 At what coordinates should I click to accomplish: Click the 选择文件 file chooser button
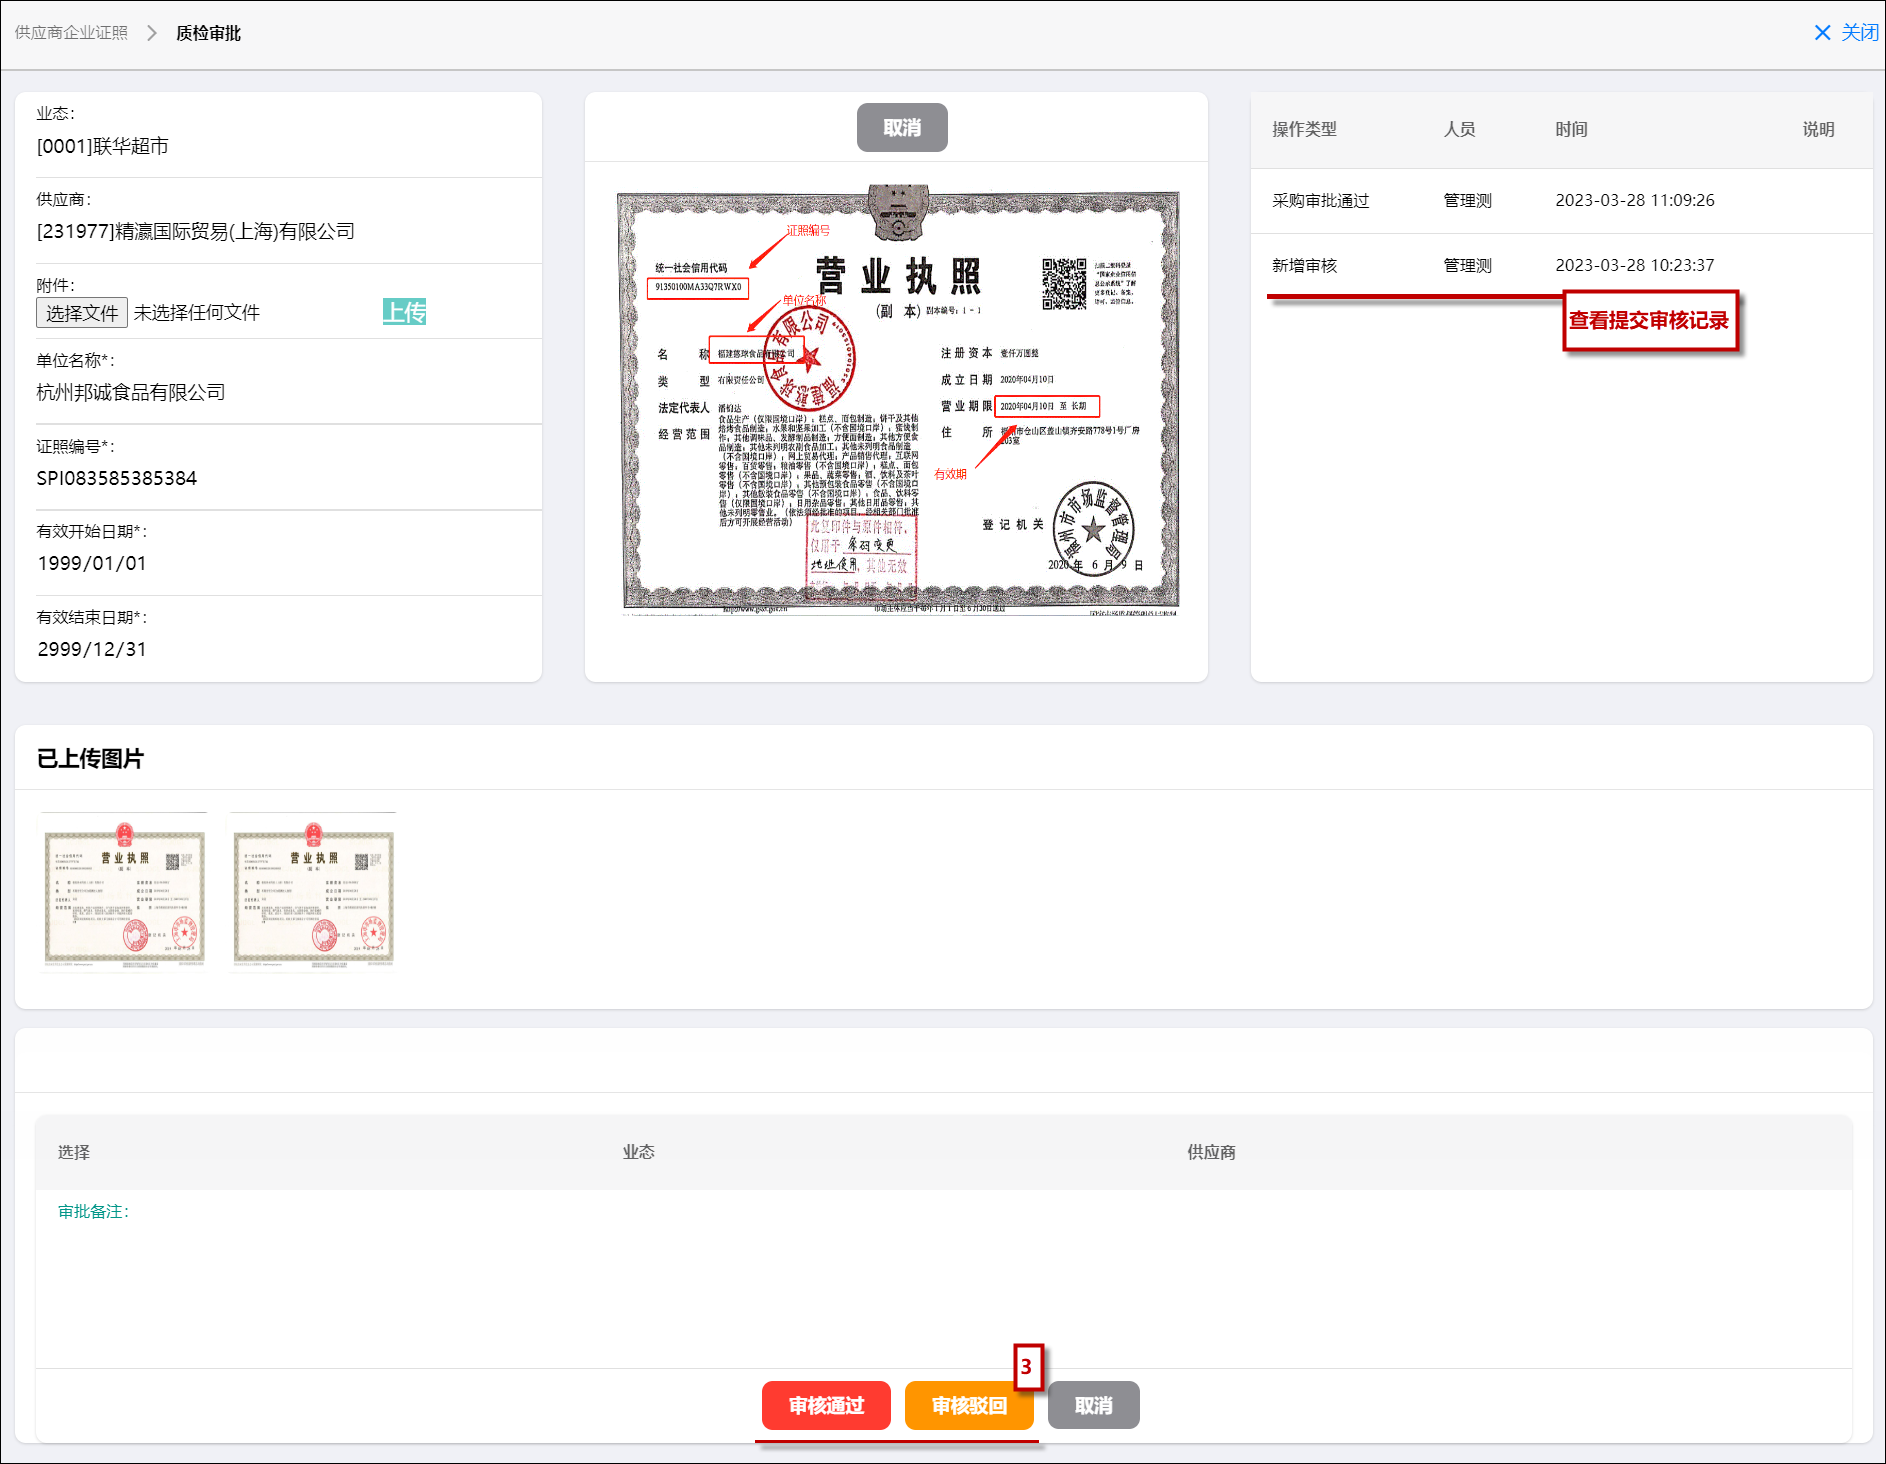pyautogui.click(x=82, y=313)
